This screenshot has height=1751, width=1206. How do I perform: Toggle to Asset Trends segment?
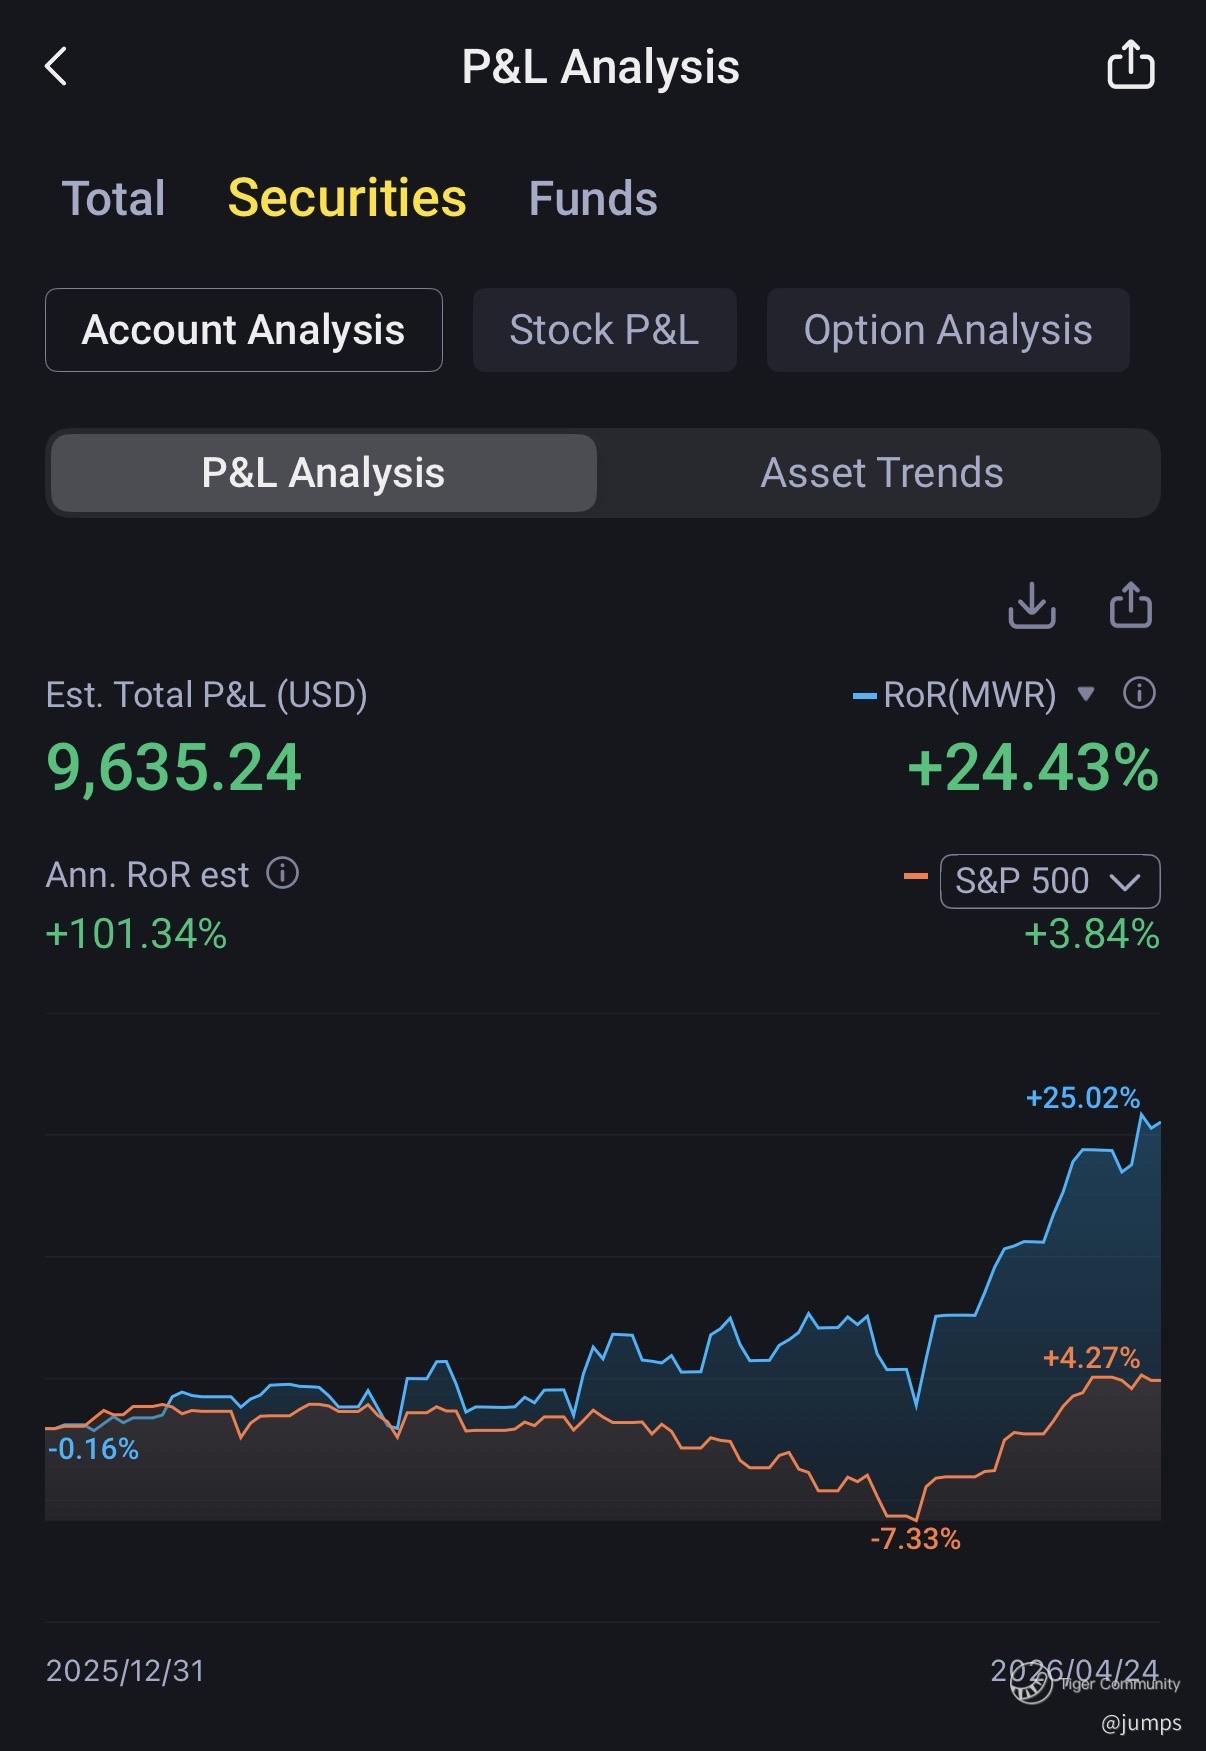881,473
